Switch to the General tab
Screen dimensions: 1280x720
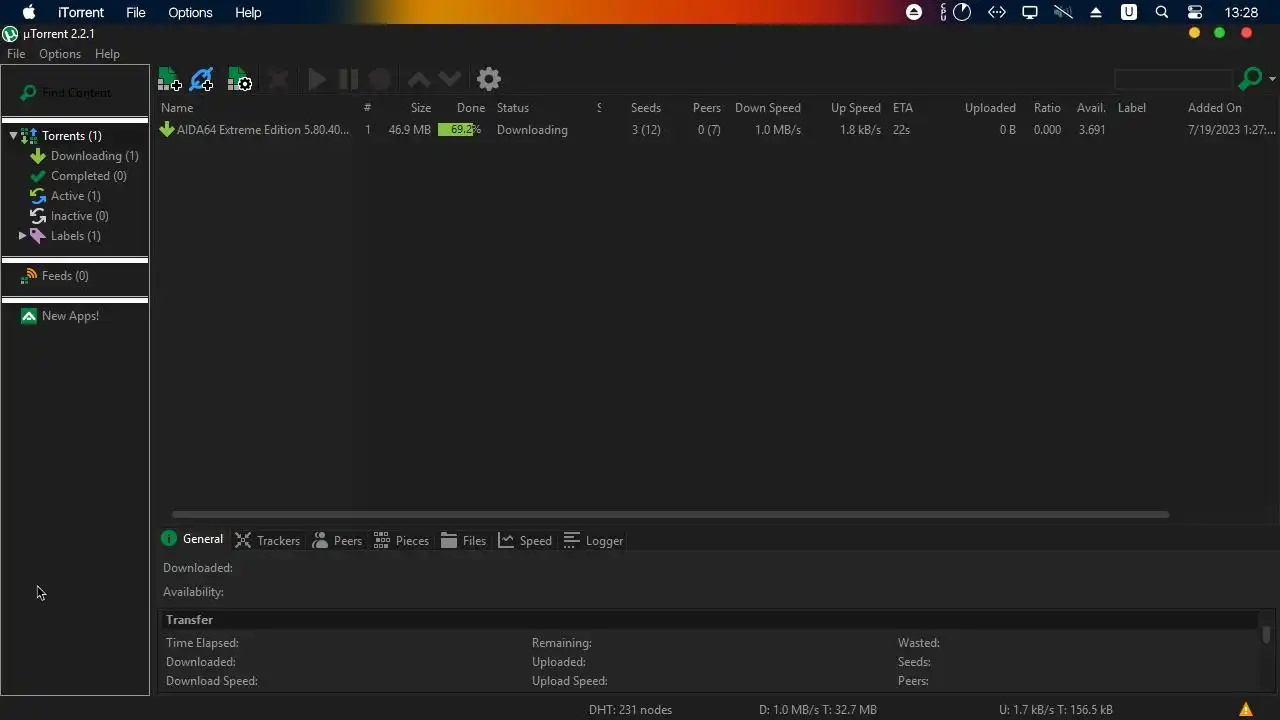192,539
